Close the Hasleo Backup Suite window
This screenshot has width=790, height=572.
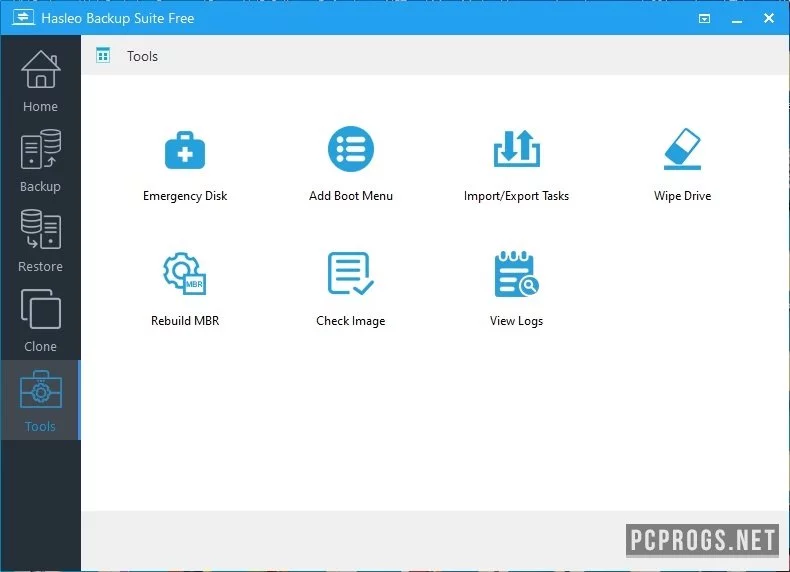tap(769, 18)
